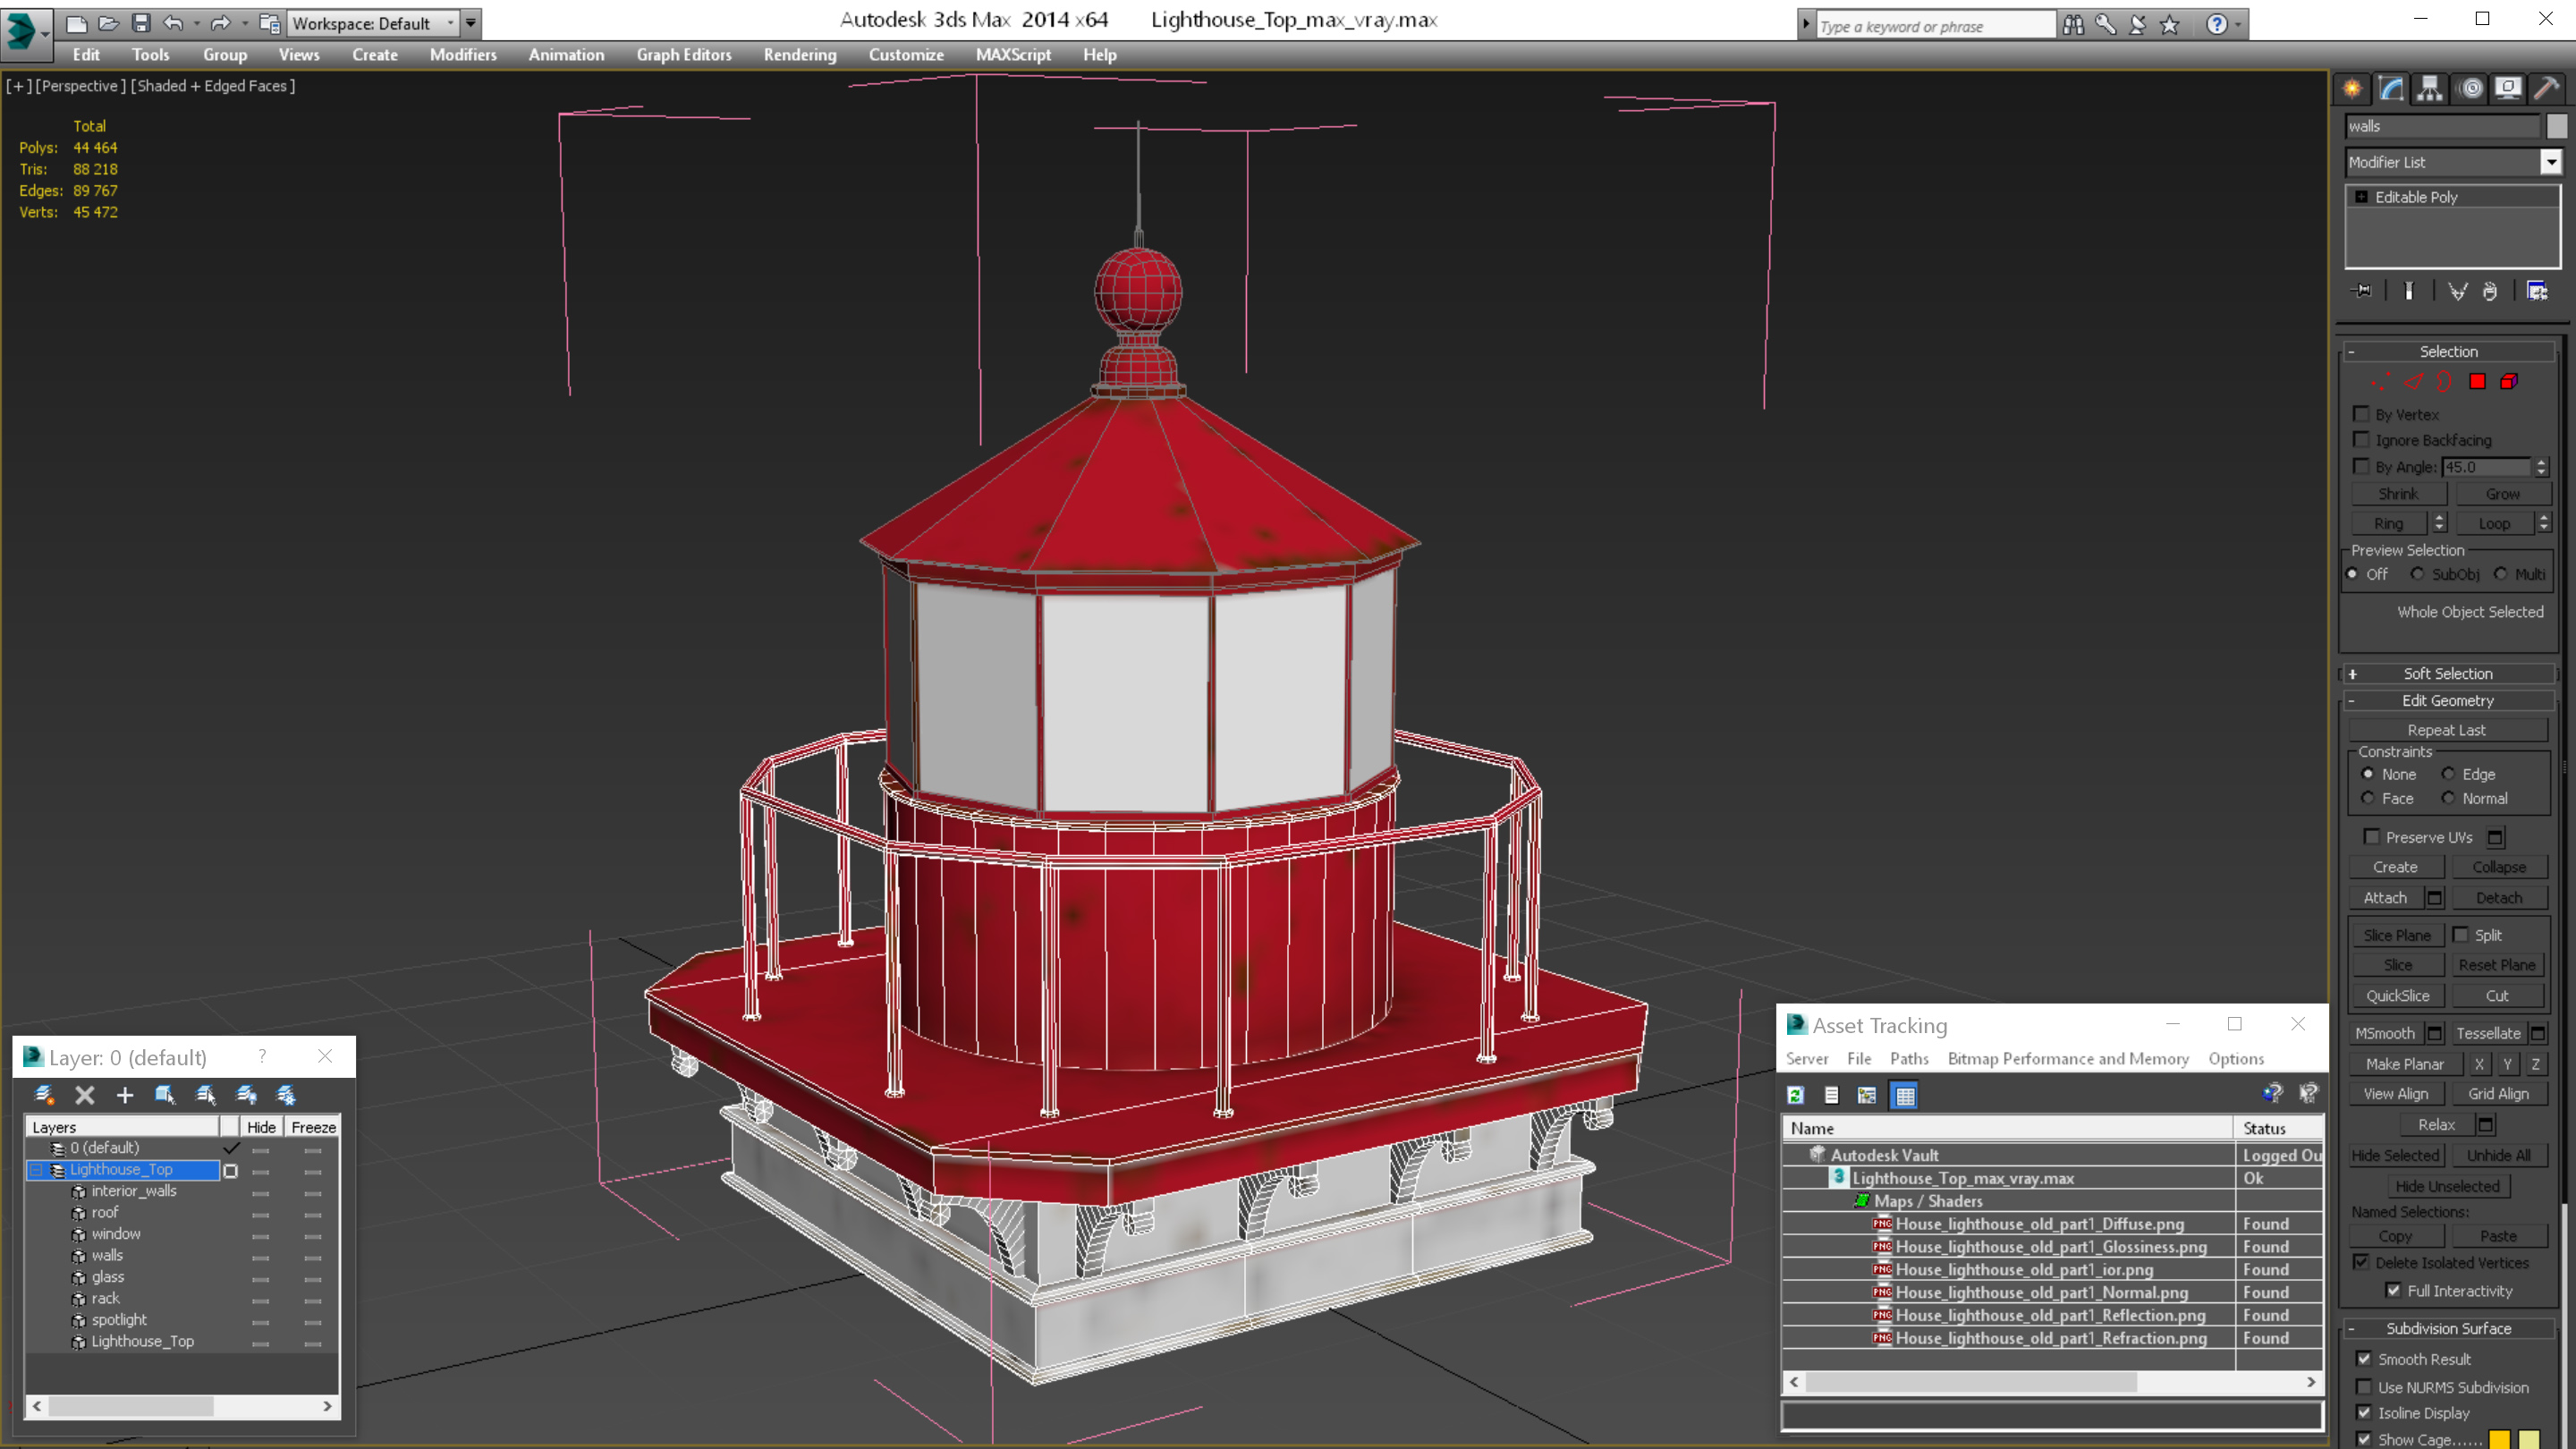Click the favorites star icon in title bar
Viewport: 2576px width, 1449px height.
(2170, 25)
